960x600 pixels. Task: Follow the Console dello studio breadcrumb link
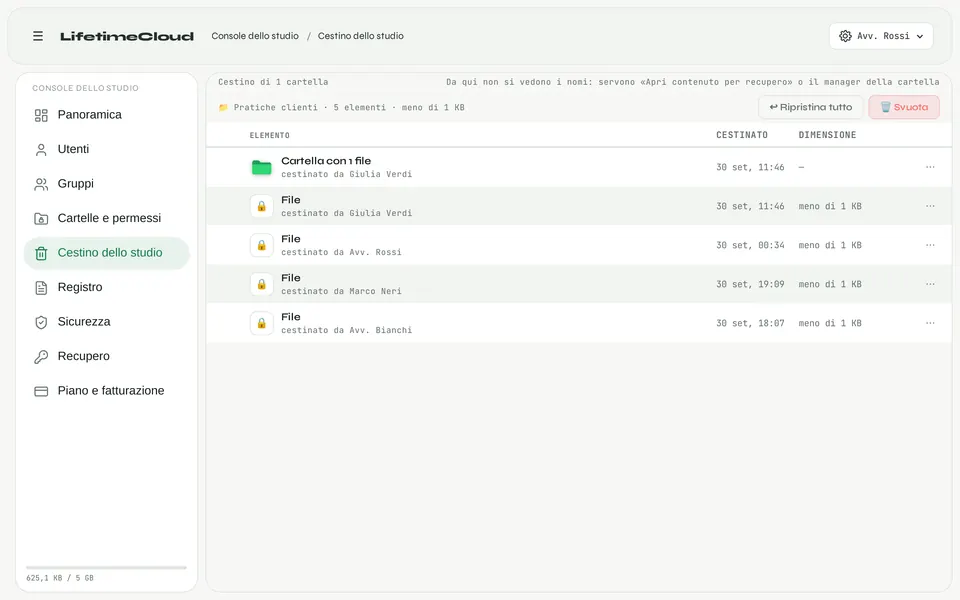[255, 36]
